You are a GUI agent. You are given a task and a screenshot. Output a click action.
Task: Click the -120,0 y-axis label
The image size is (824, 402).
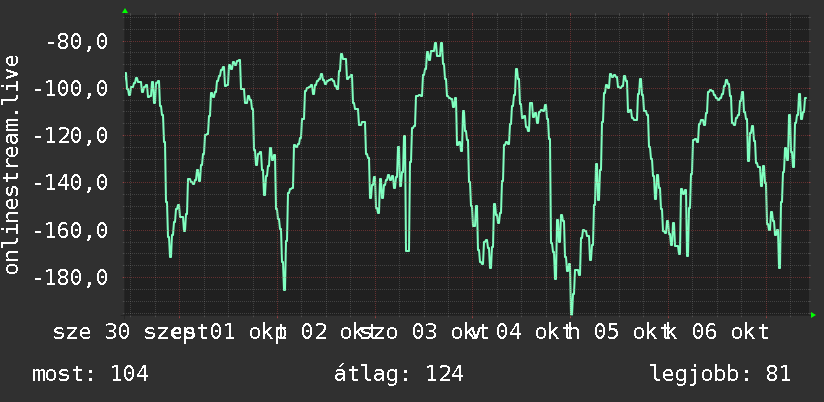pyautogui.click(x=71, y=136)
